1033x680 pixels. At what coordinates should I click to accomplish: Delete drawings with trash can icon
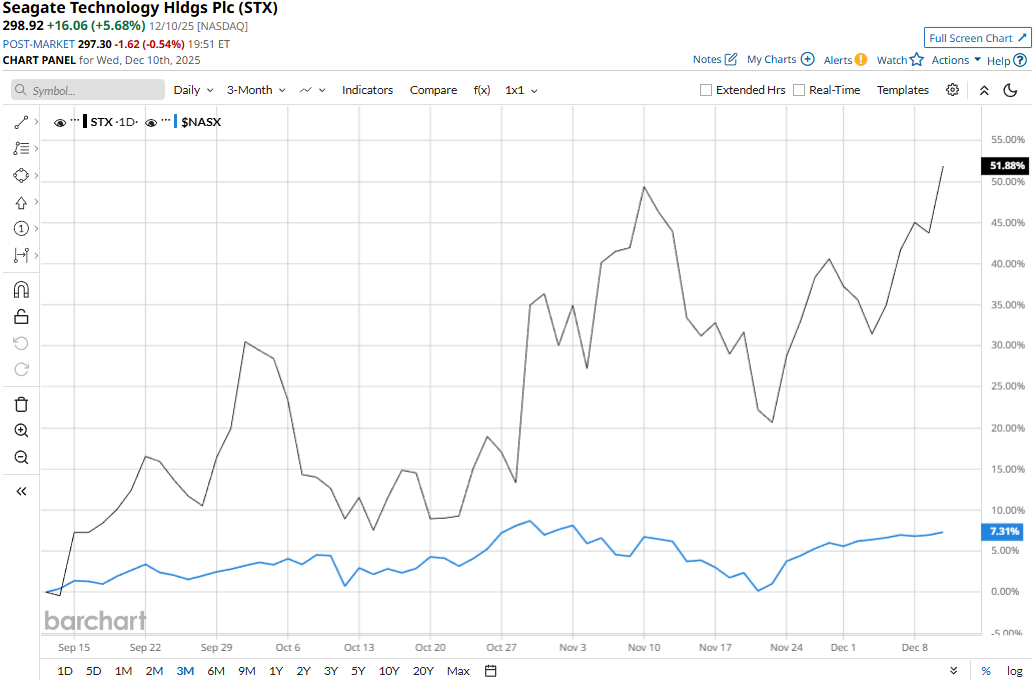pos(21,404)
